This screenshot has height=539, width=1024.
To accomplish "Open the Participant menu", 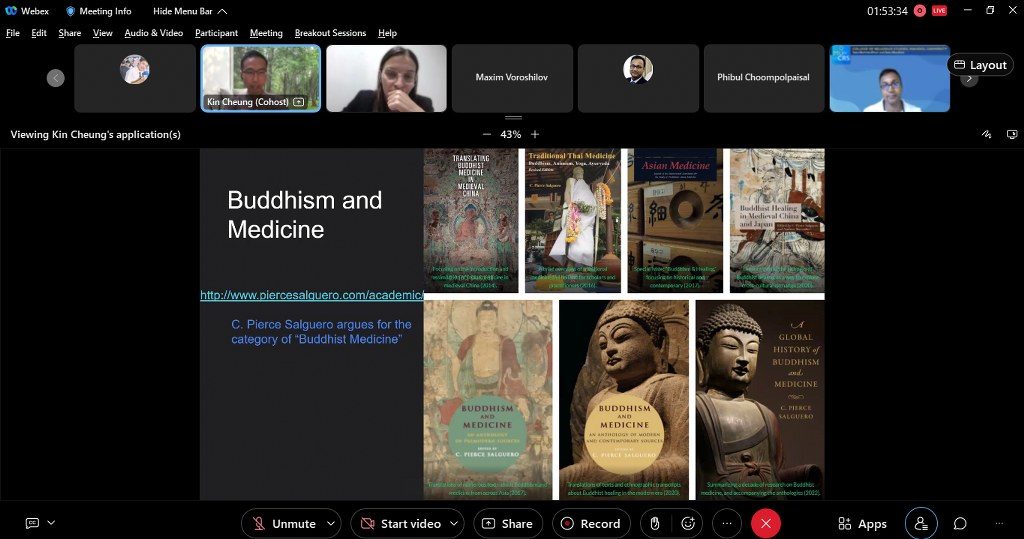I will tap(216, 33).
